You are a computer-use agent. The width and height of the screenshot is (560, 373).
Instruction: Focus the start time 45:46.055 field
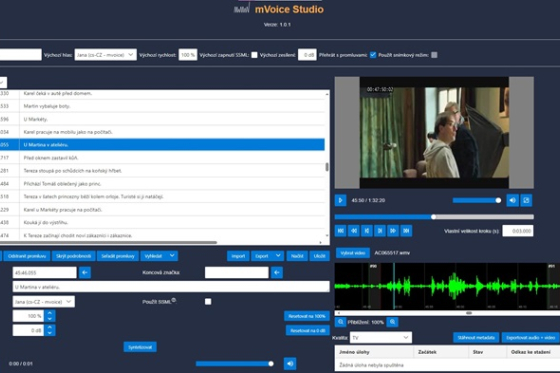(45, 273)
